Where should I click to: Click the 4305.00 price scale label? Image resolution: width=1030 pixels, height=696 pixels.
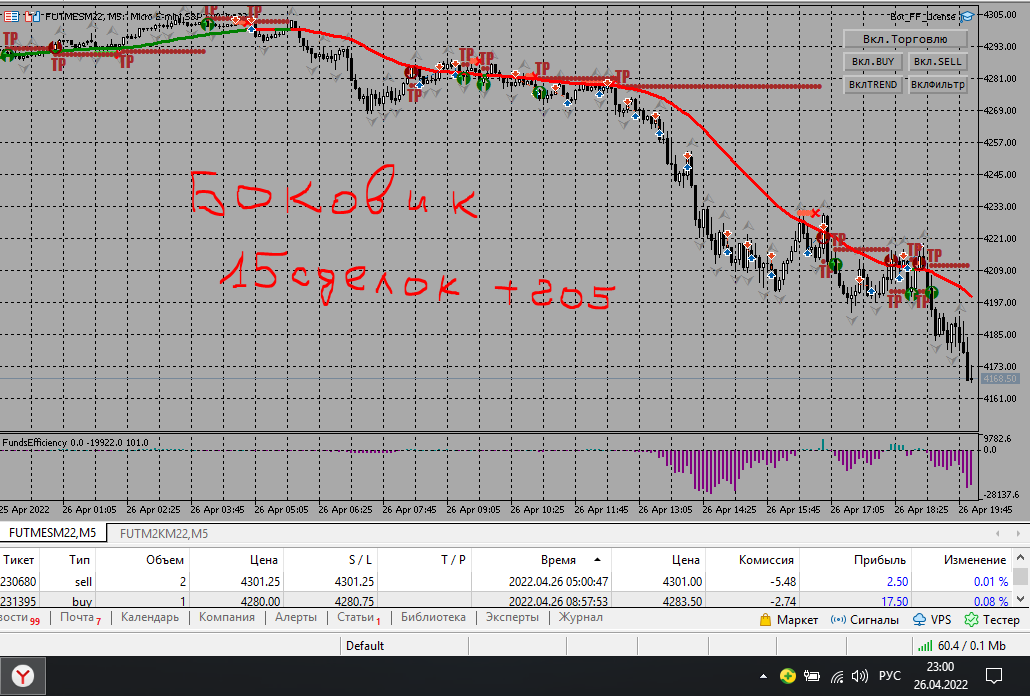[x=1000, y=14]
